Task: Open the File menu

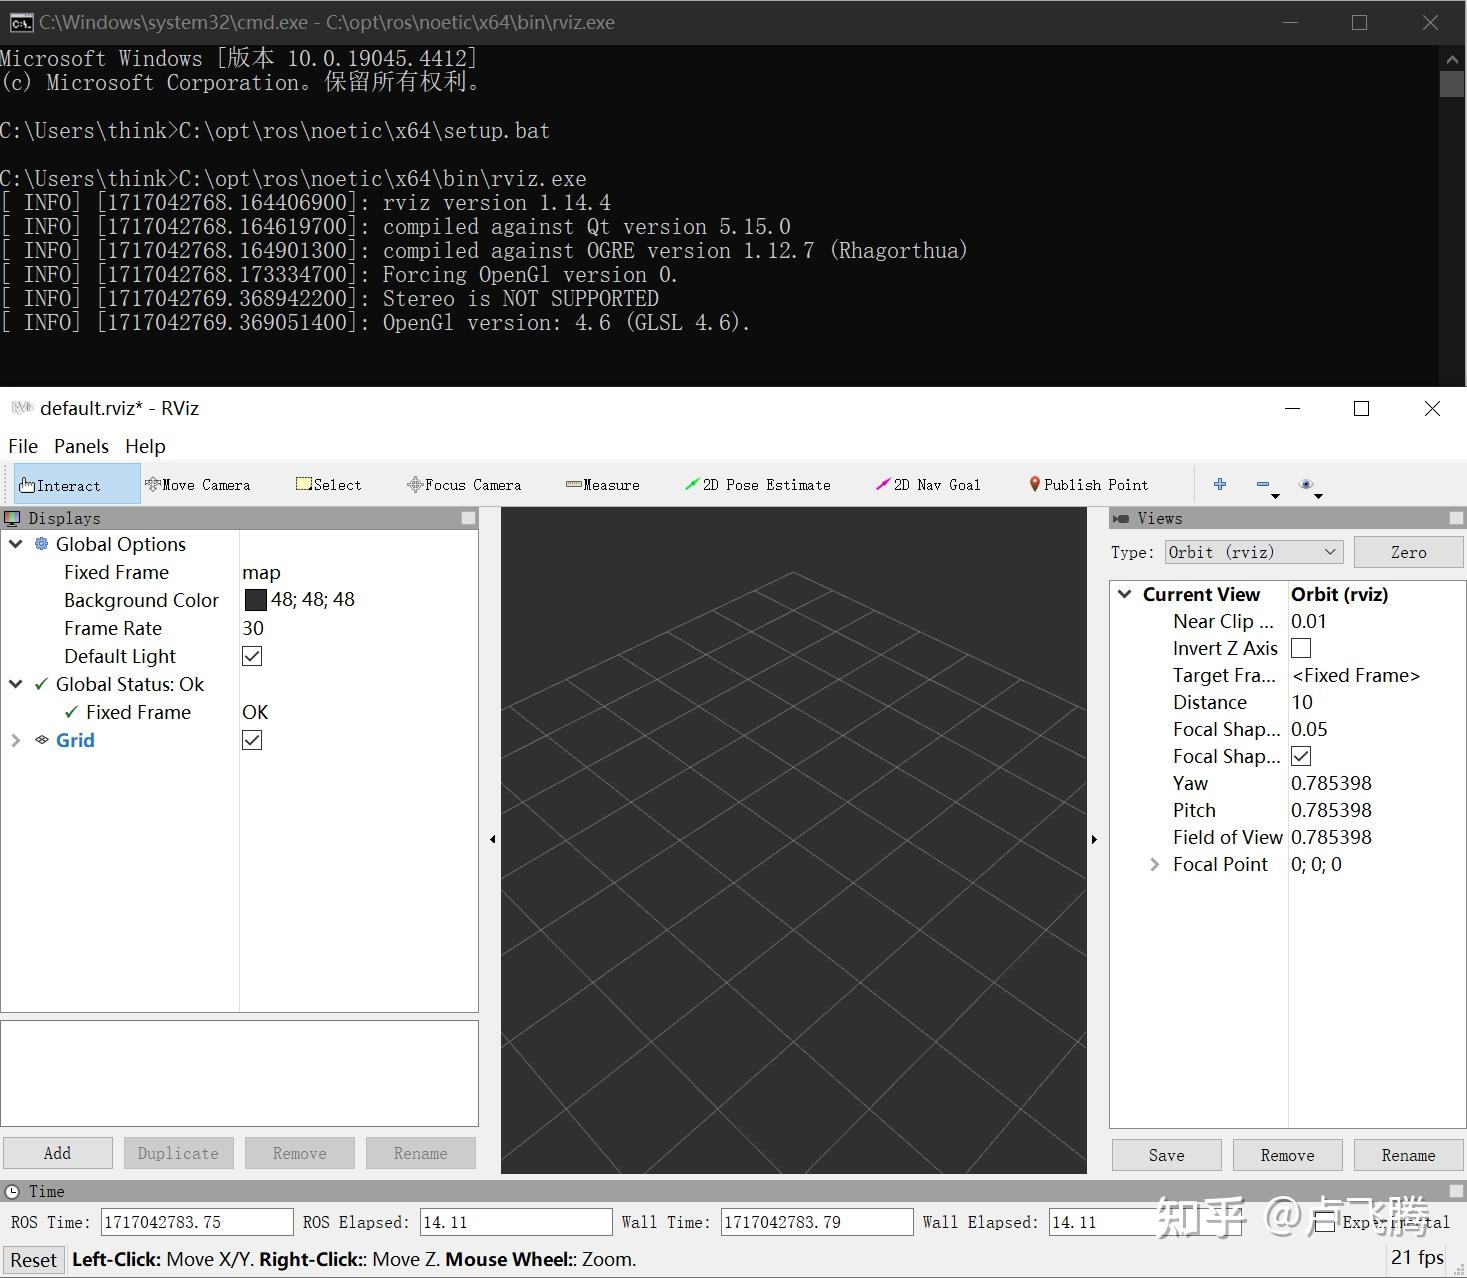Action: pyautogui.click(x=23, y=446)
